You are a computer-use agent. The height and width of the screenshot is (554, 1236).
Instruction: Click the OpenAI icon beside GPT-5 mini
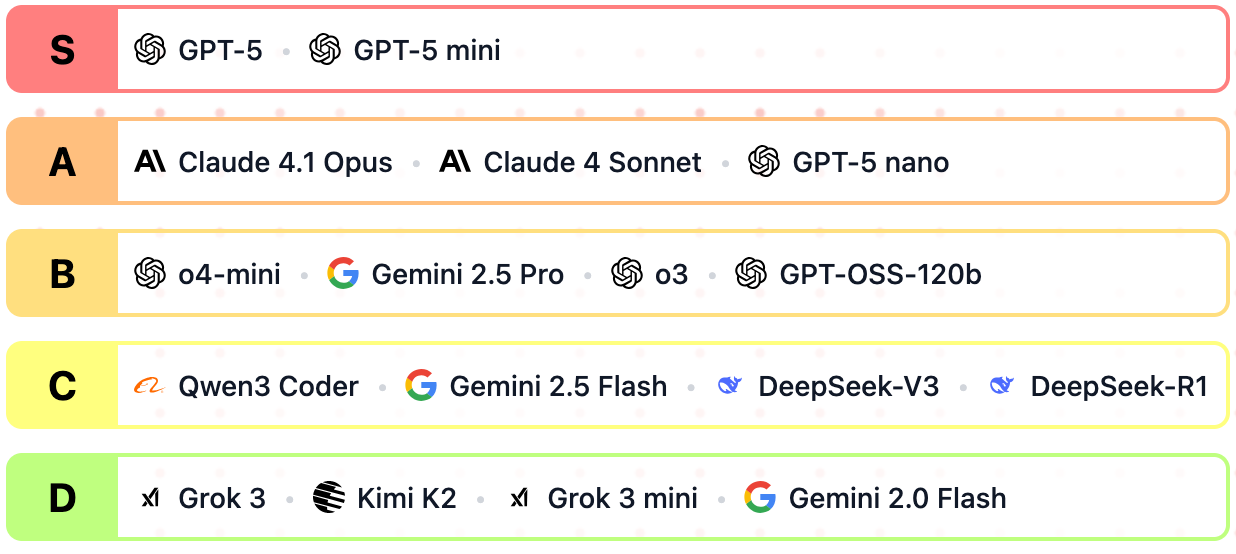[325, 49]
